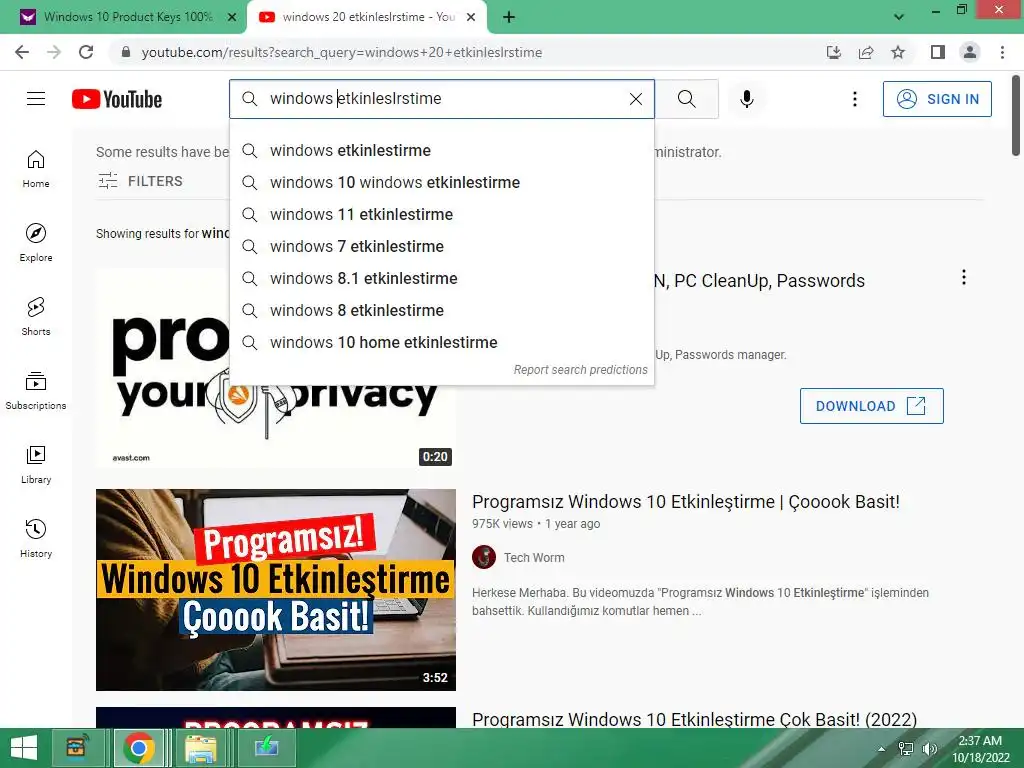Start voice search with microphone icon
Viewport: 1024px width, 768px height.
click(x=747, y=99)
